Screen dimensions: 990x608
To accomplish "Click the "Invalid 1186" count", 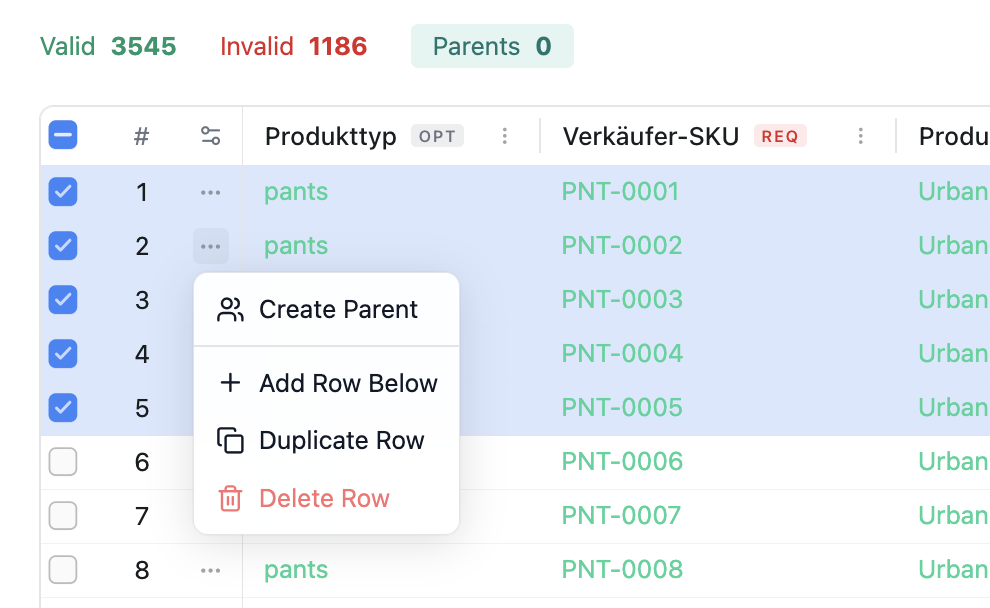I will coord(293,45).
